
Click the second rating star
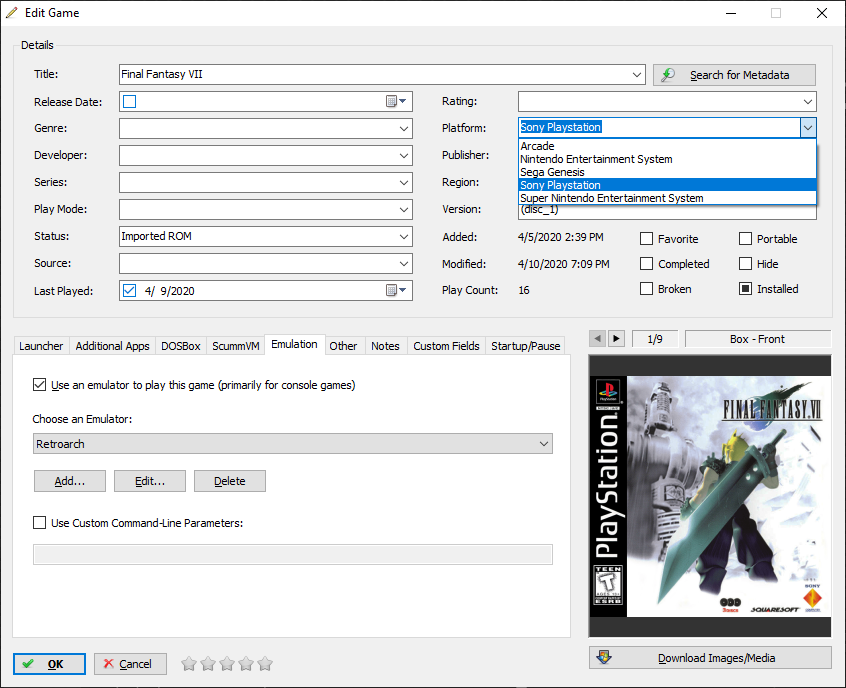(x=208, y=664)
